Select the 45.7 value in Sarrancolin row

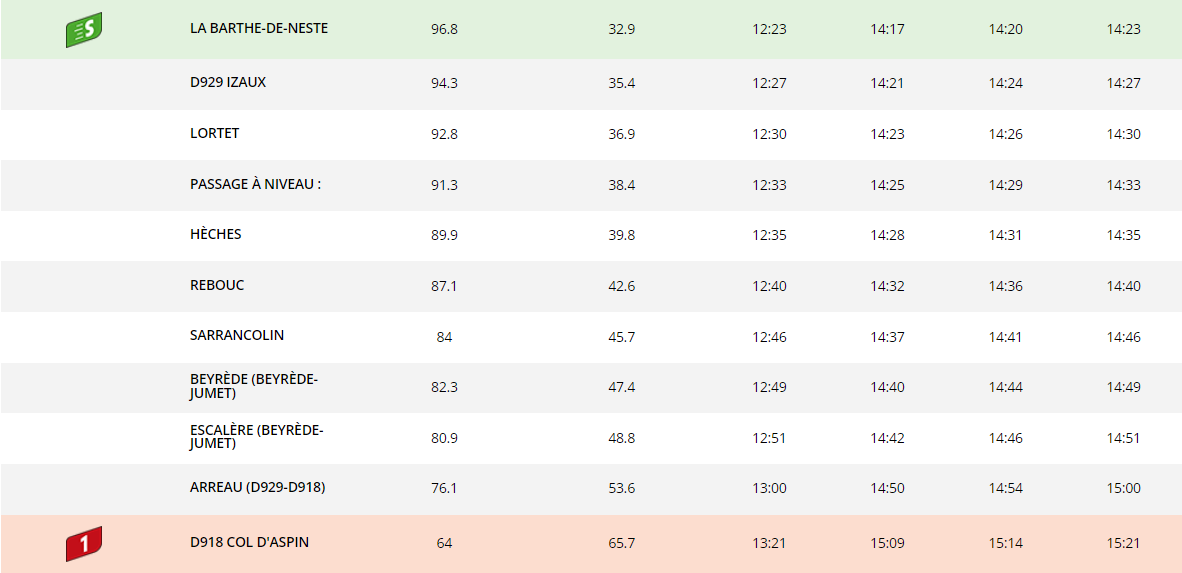click(622, 337)
